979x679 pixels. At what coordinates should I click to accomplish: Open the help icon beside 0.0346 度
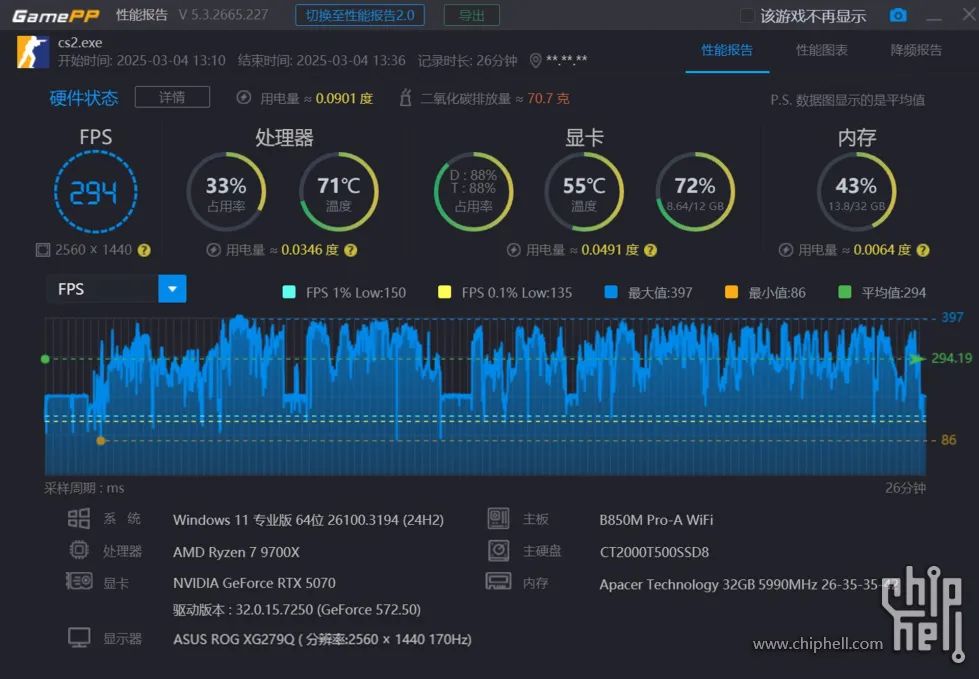[351, 250]
